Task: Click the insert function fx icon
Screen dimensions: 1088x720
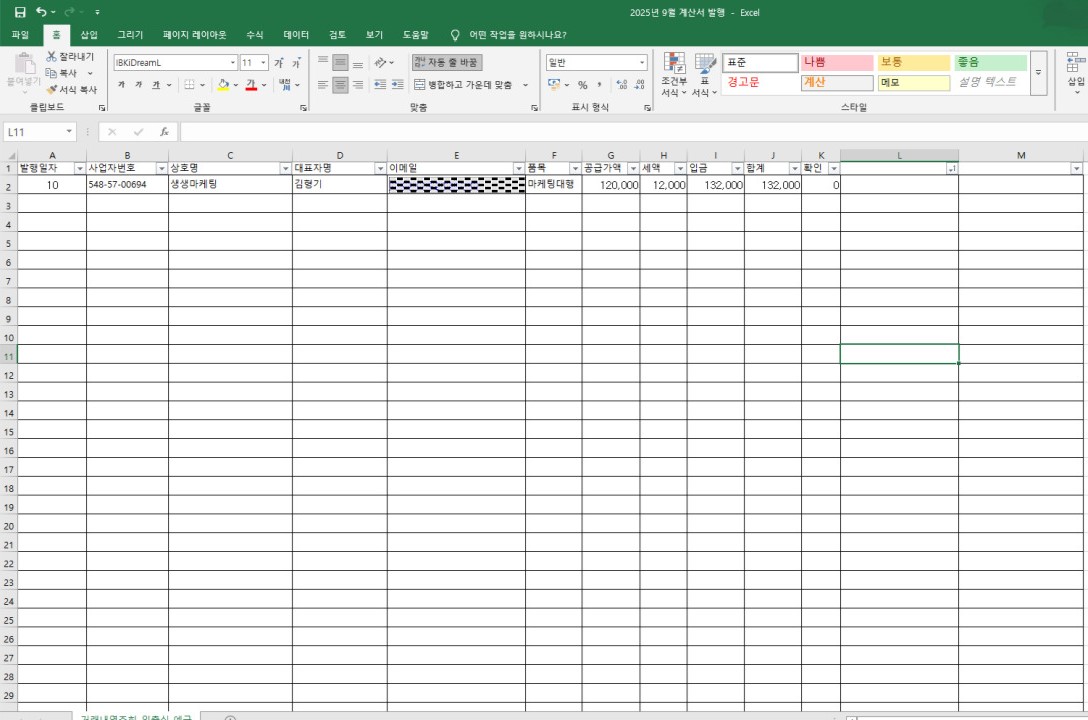Action: (164, 132)
